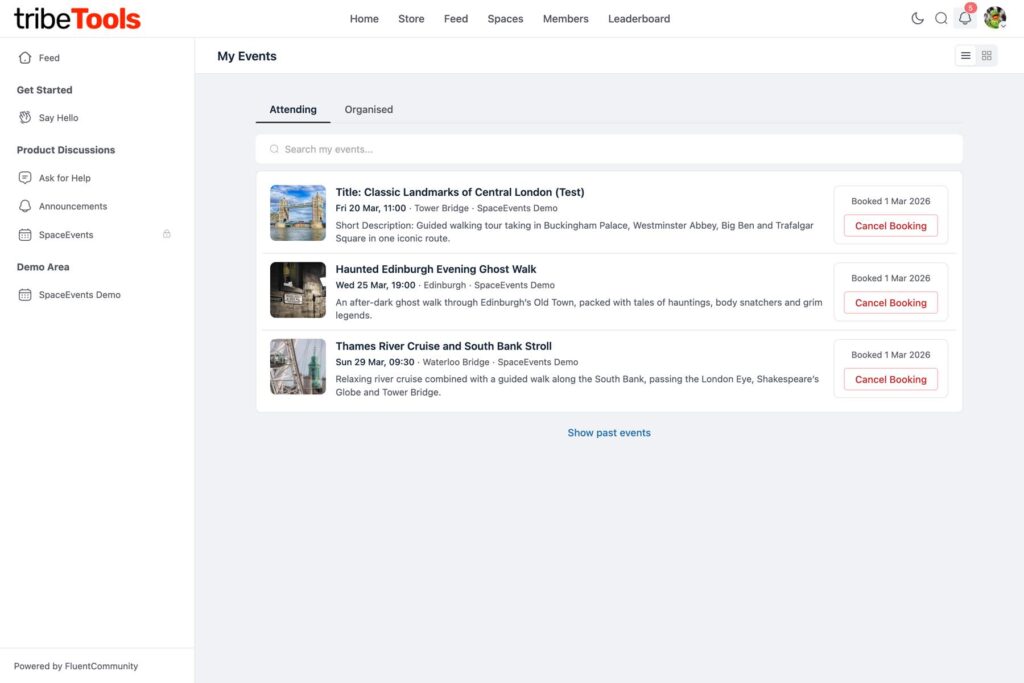The height and width of the screenshot is (683, 1024).
Task: Click the tribeTools logo
Action: point(77,19)
